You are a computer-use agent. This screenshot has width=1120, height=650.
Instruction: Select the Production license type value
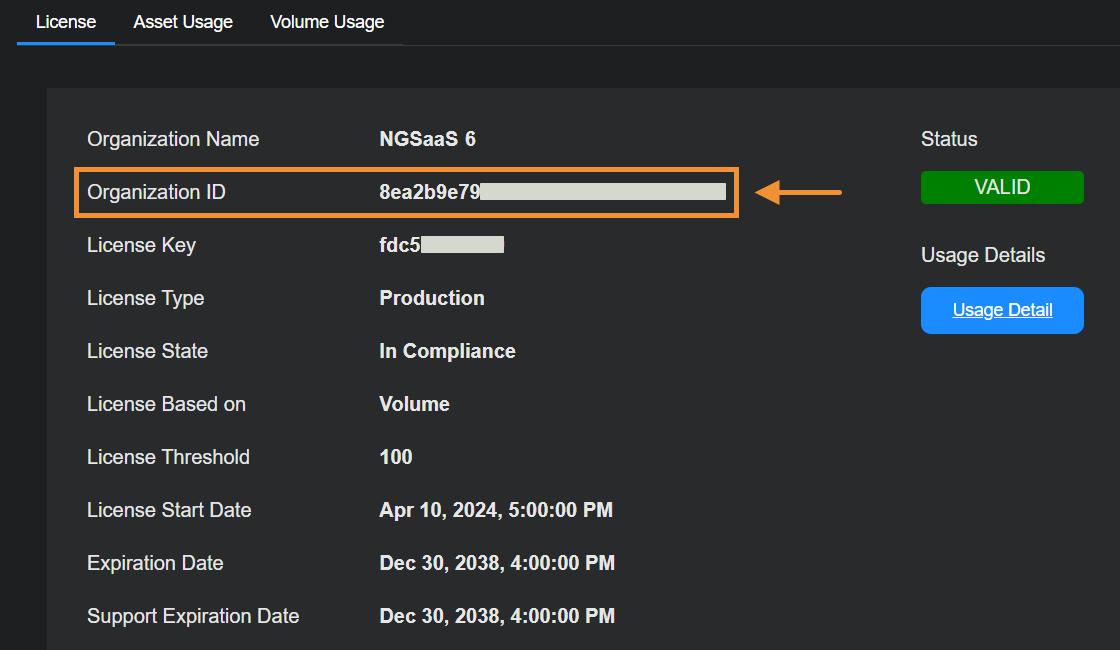click(432, 298)
